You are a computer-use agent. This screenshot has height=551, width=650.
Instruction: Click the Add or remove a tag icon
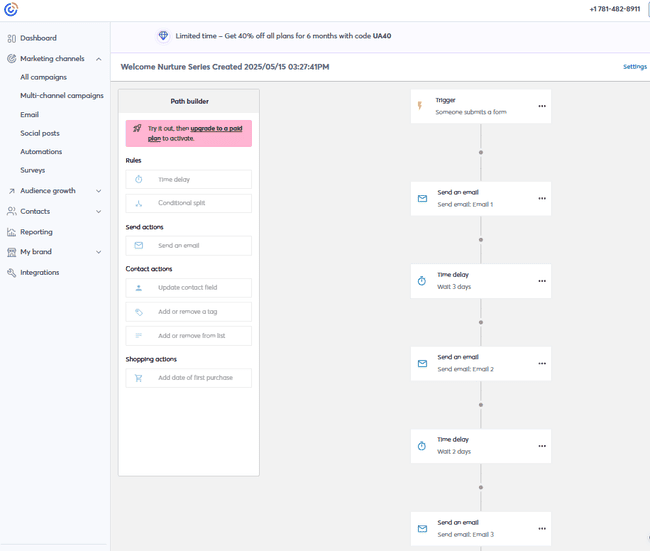(x=139, y=312)
